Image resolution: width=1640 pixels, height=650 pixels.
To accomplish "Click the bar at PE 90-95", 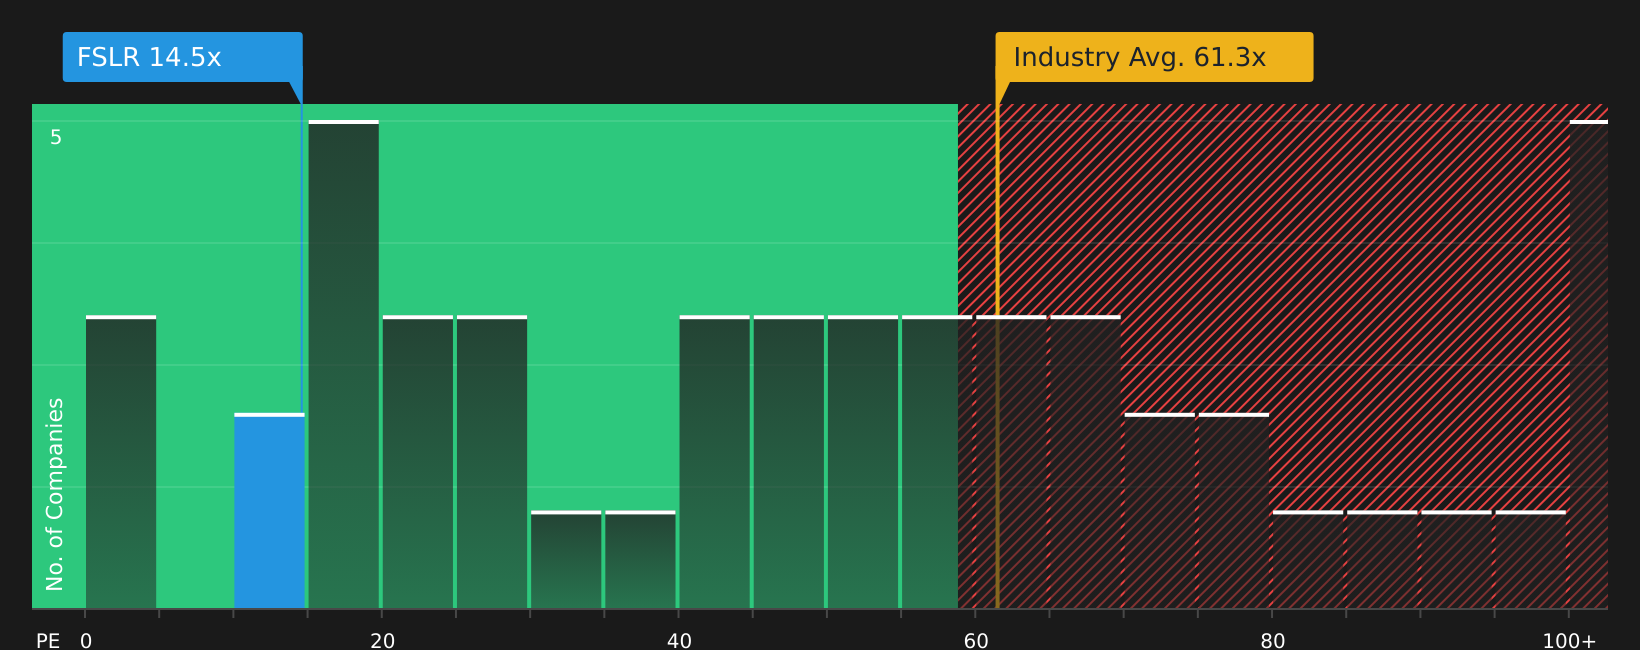I will coord(1457,560).
